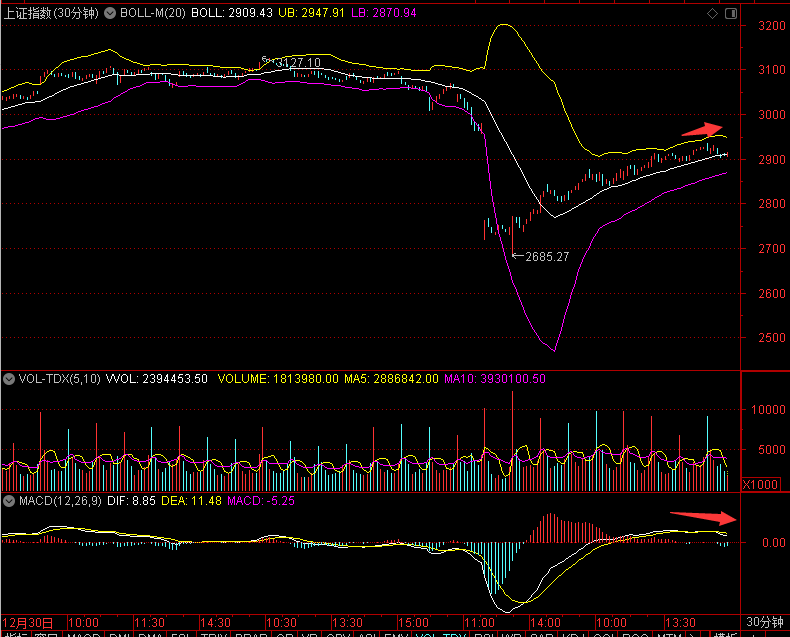Screen dimensions: 790x637
Task: Select the SAR indicator tab
Action: 542,634
